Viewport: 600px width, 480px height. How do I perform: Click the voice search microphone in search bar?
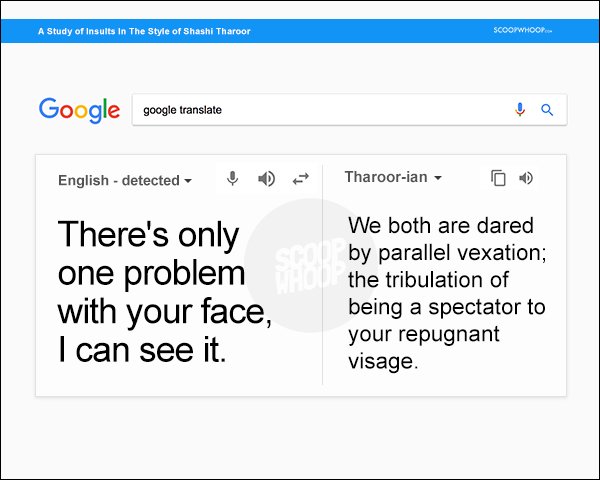tap(520, 110)
